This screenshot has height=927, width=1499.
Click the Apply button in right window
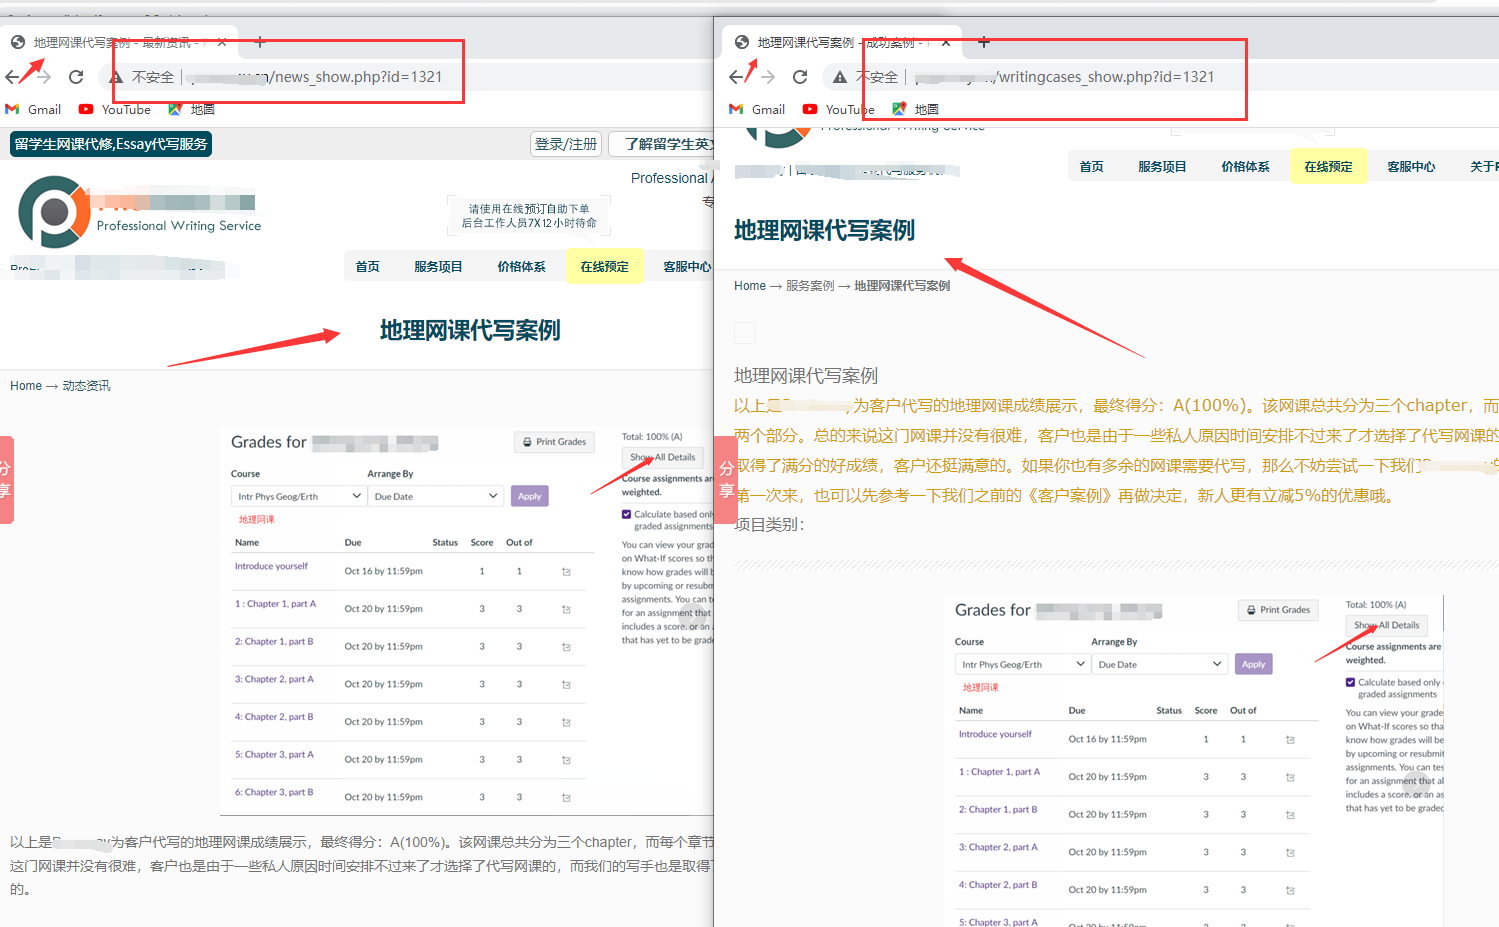tap(1253, 664)
